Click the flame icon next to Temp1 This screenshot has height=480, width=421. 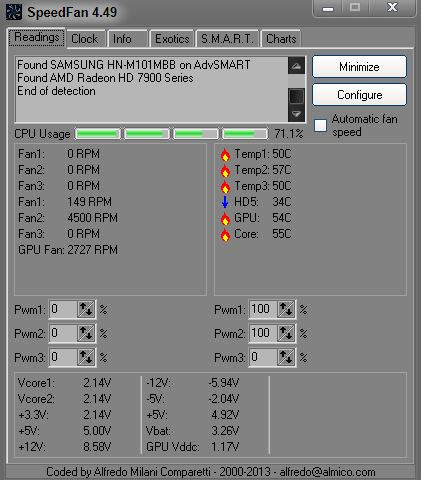point(225,155)
